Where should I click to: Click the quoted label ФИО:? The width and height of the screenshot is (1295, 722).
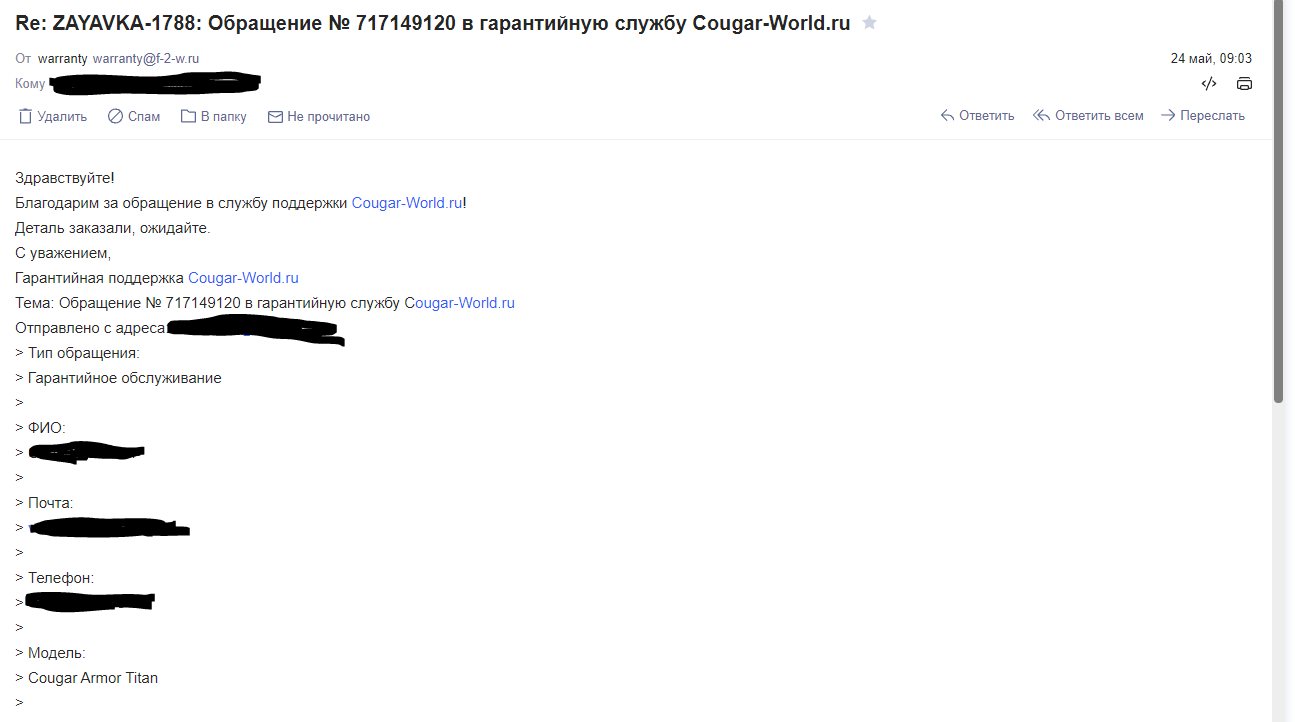coord(47,428)
